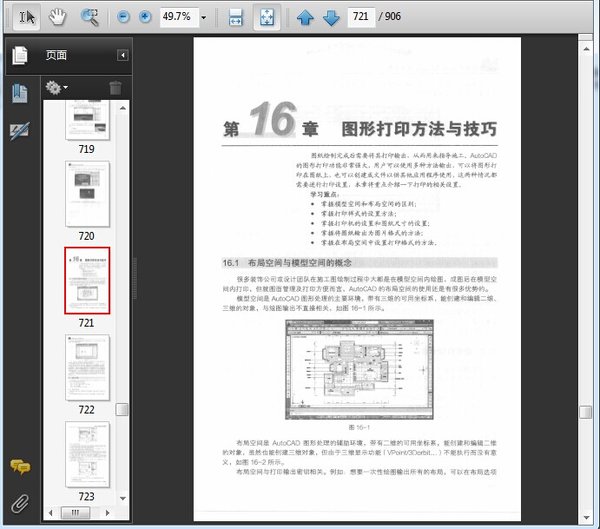Click the zoom in plus button
Image resolution: width=600 pixels, height=529 pixels.
click(x=146, y=18)
